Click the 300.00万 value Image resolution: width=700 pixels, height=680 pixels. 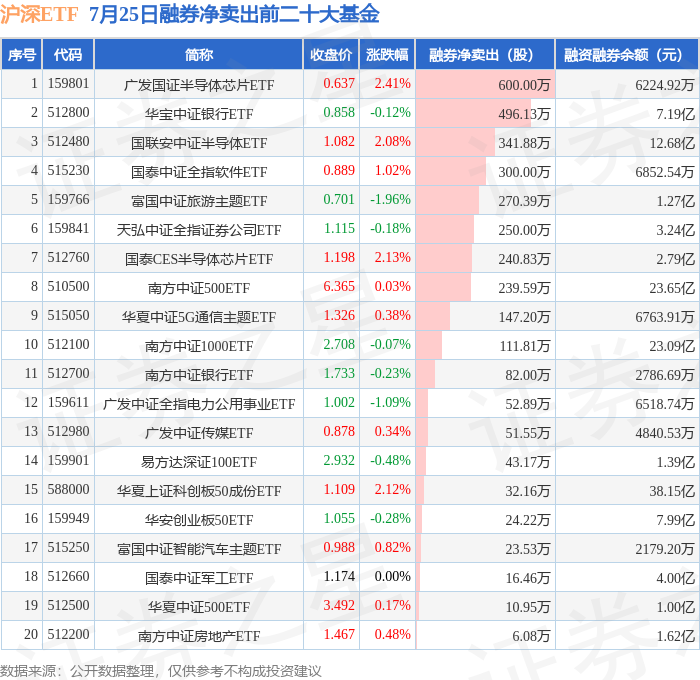click(x=524, y=171)
